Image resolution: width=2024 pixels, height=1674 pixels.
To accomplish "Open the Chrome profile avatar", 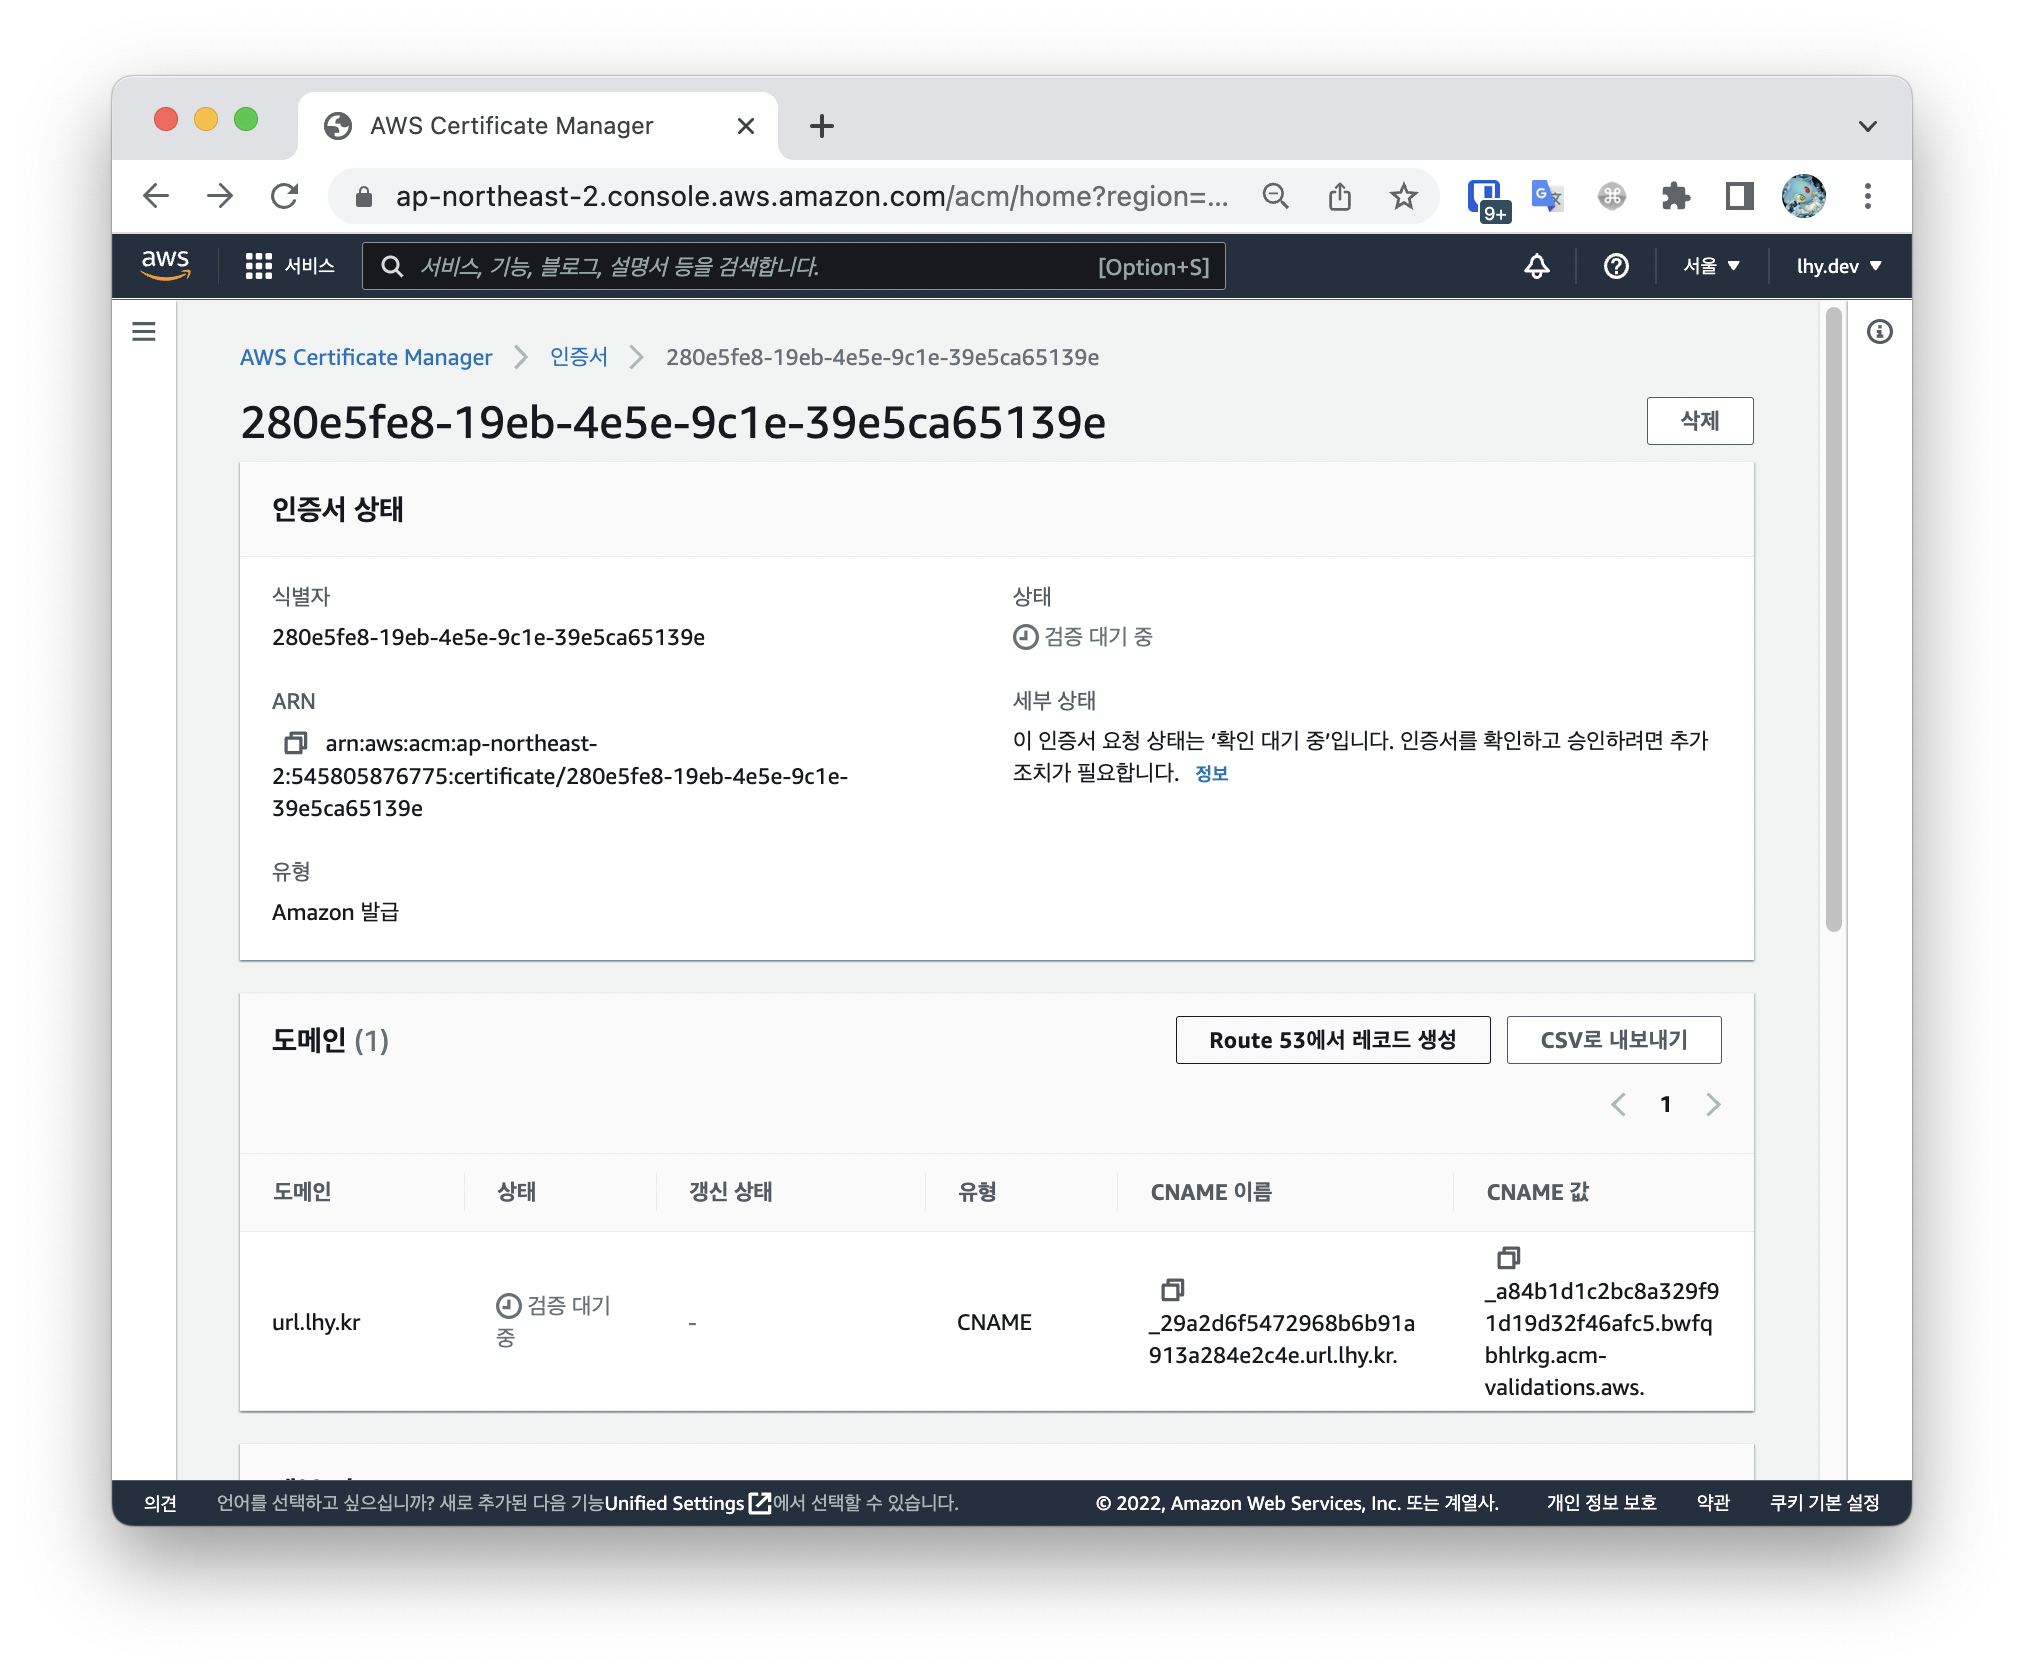I will click(1803, 196).
